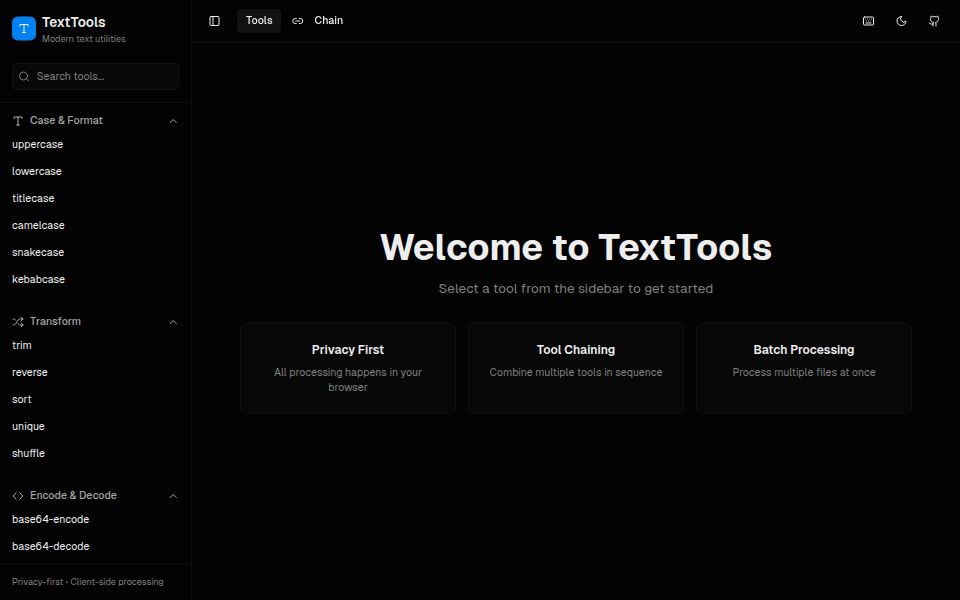The height and width of the screenshot is (600, 960).
Task: Click the Case & Format letter icon
Action: pos(16,120)
